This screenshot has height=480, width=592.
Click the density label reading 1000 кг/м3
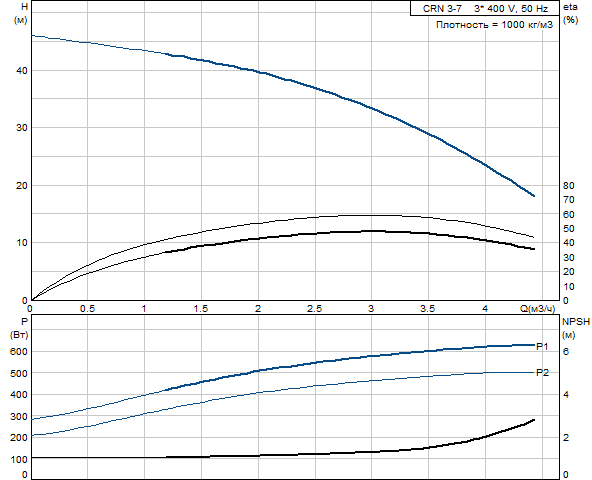pos(495,25)
